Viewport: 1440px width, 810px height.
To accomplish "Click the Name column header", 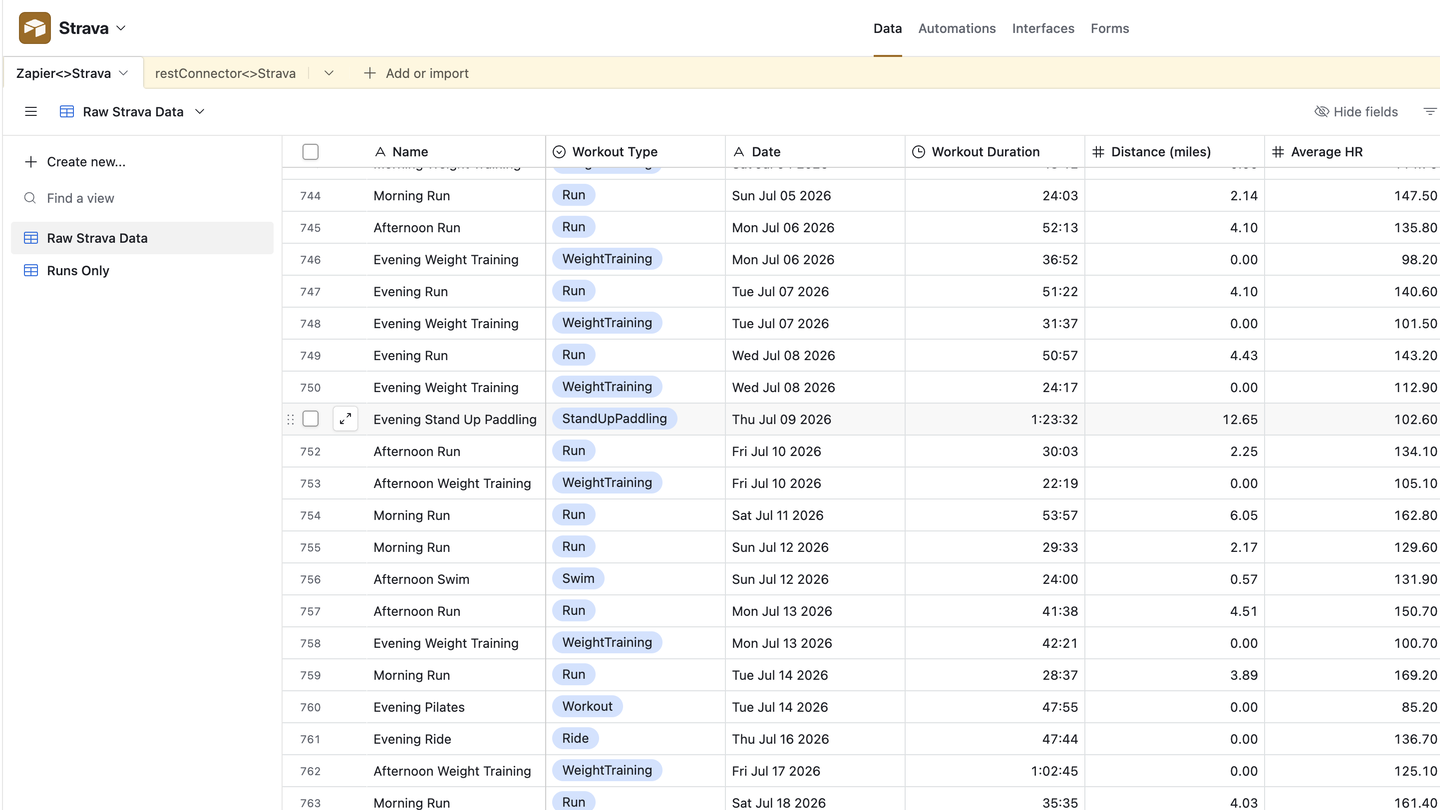I will (456, 152).
